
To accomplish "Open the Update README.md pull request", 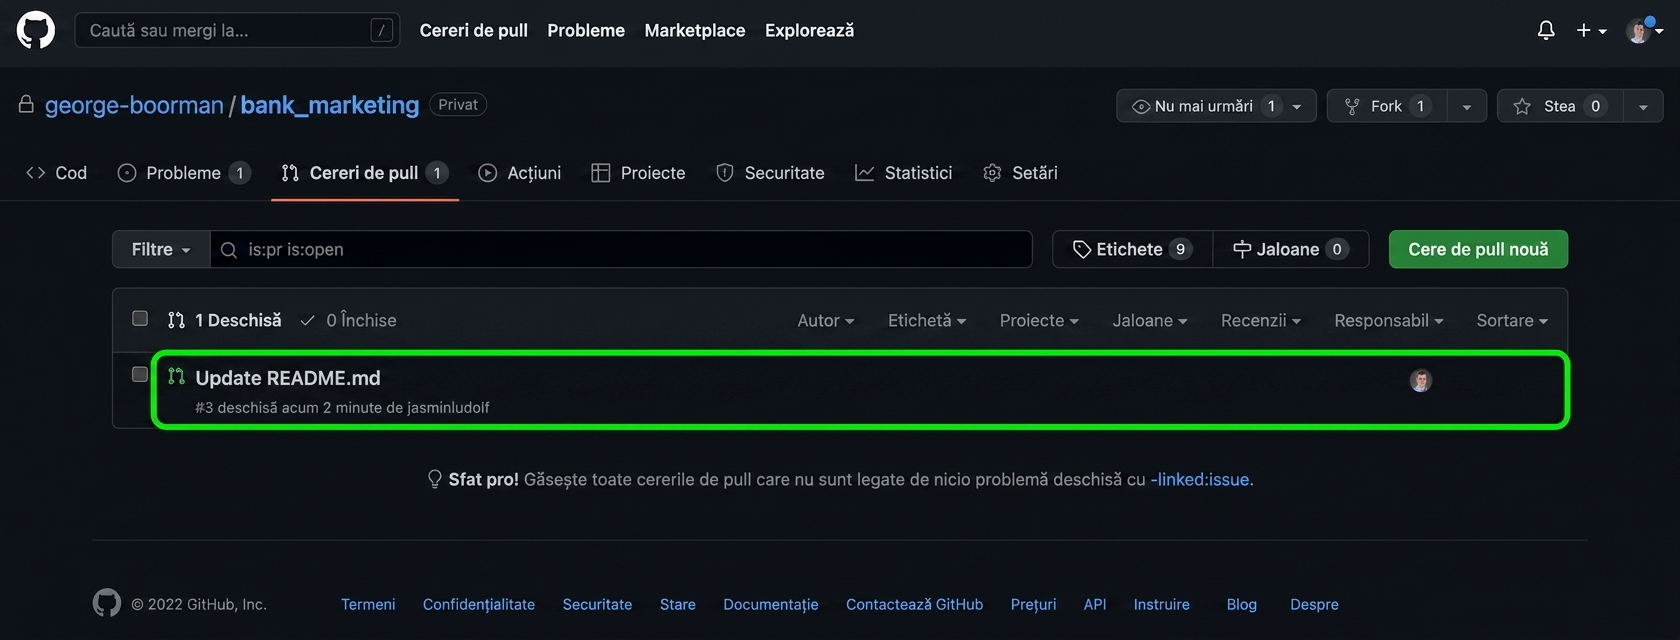I will [x=288, y=378].
